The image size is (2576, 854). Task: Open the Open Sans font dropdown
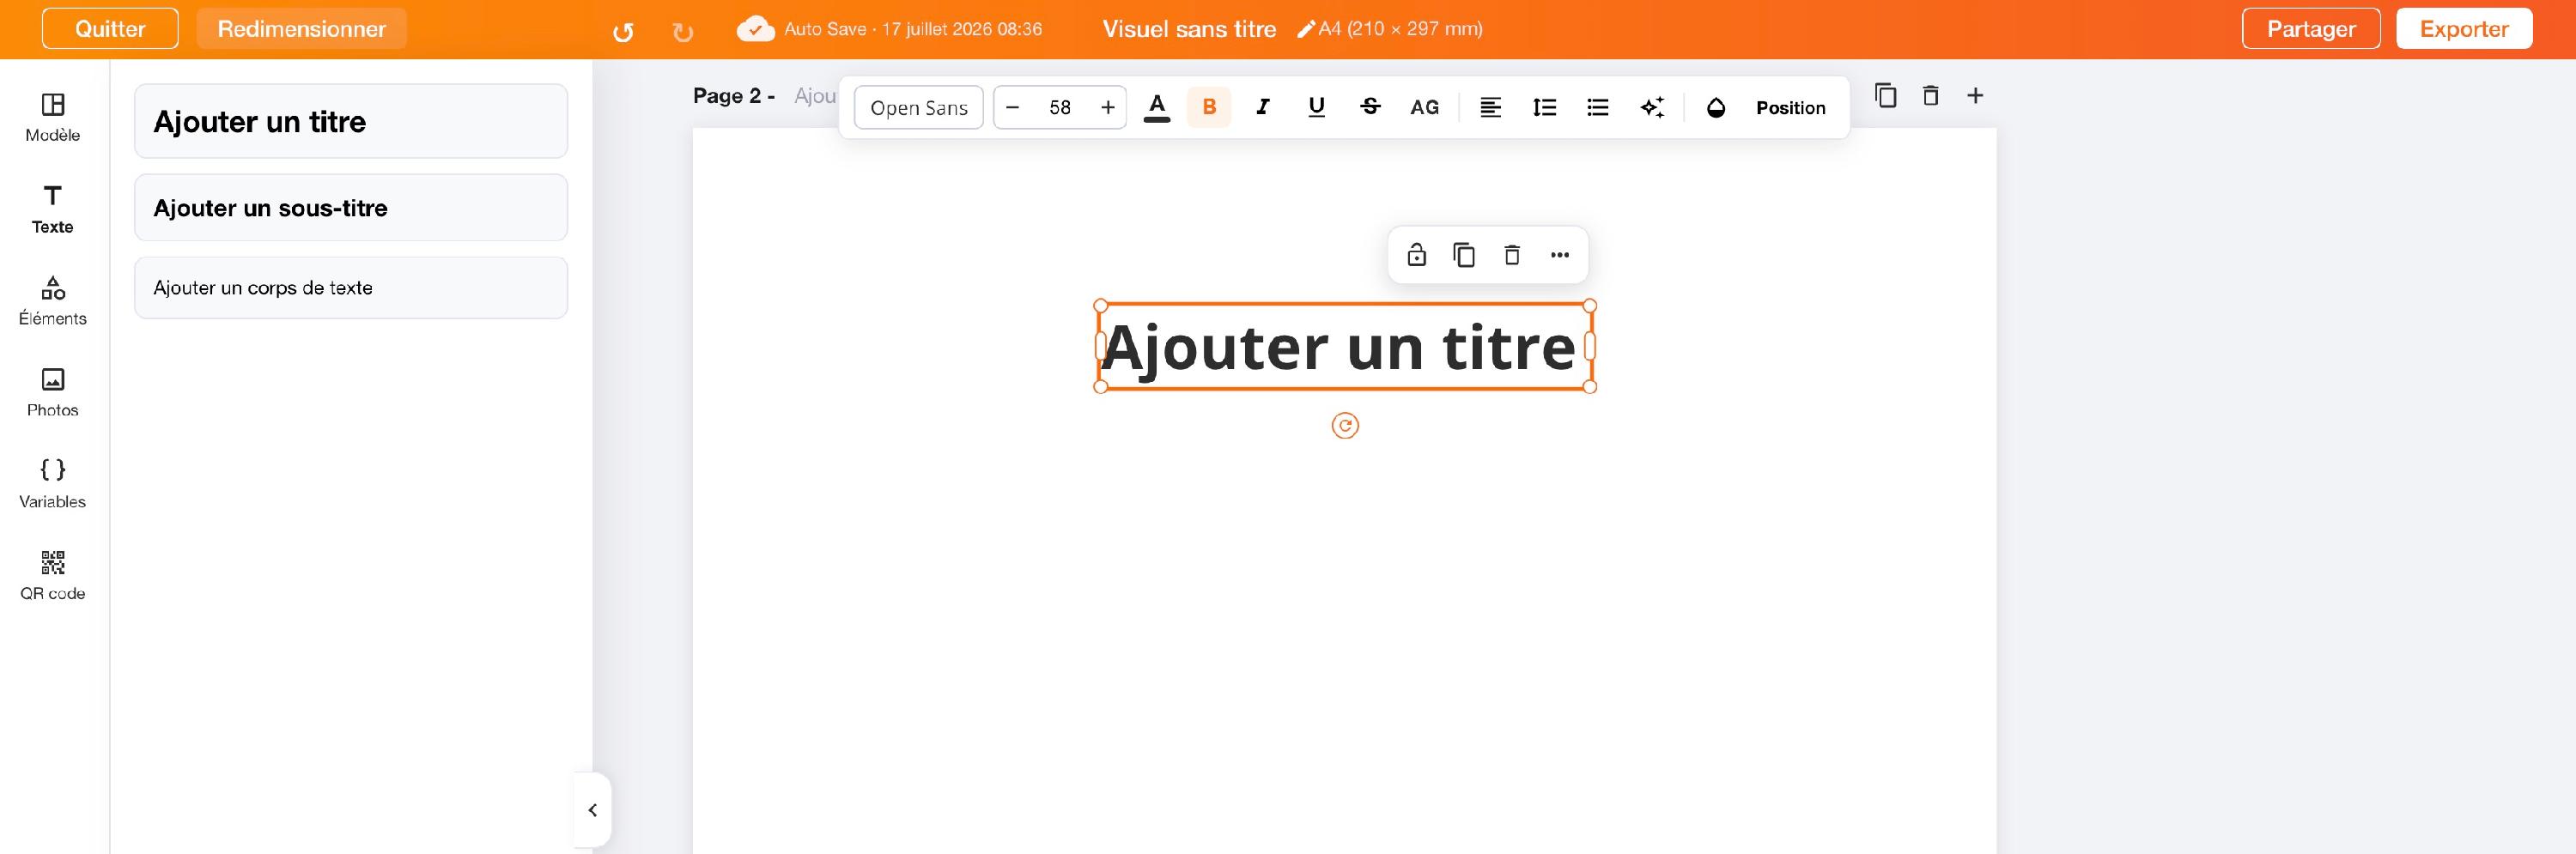[918, 107]
